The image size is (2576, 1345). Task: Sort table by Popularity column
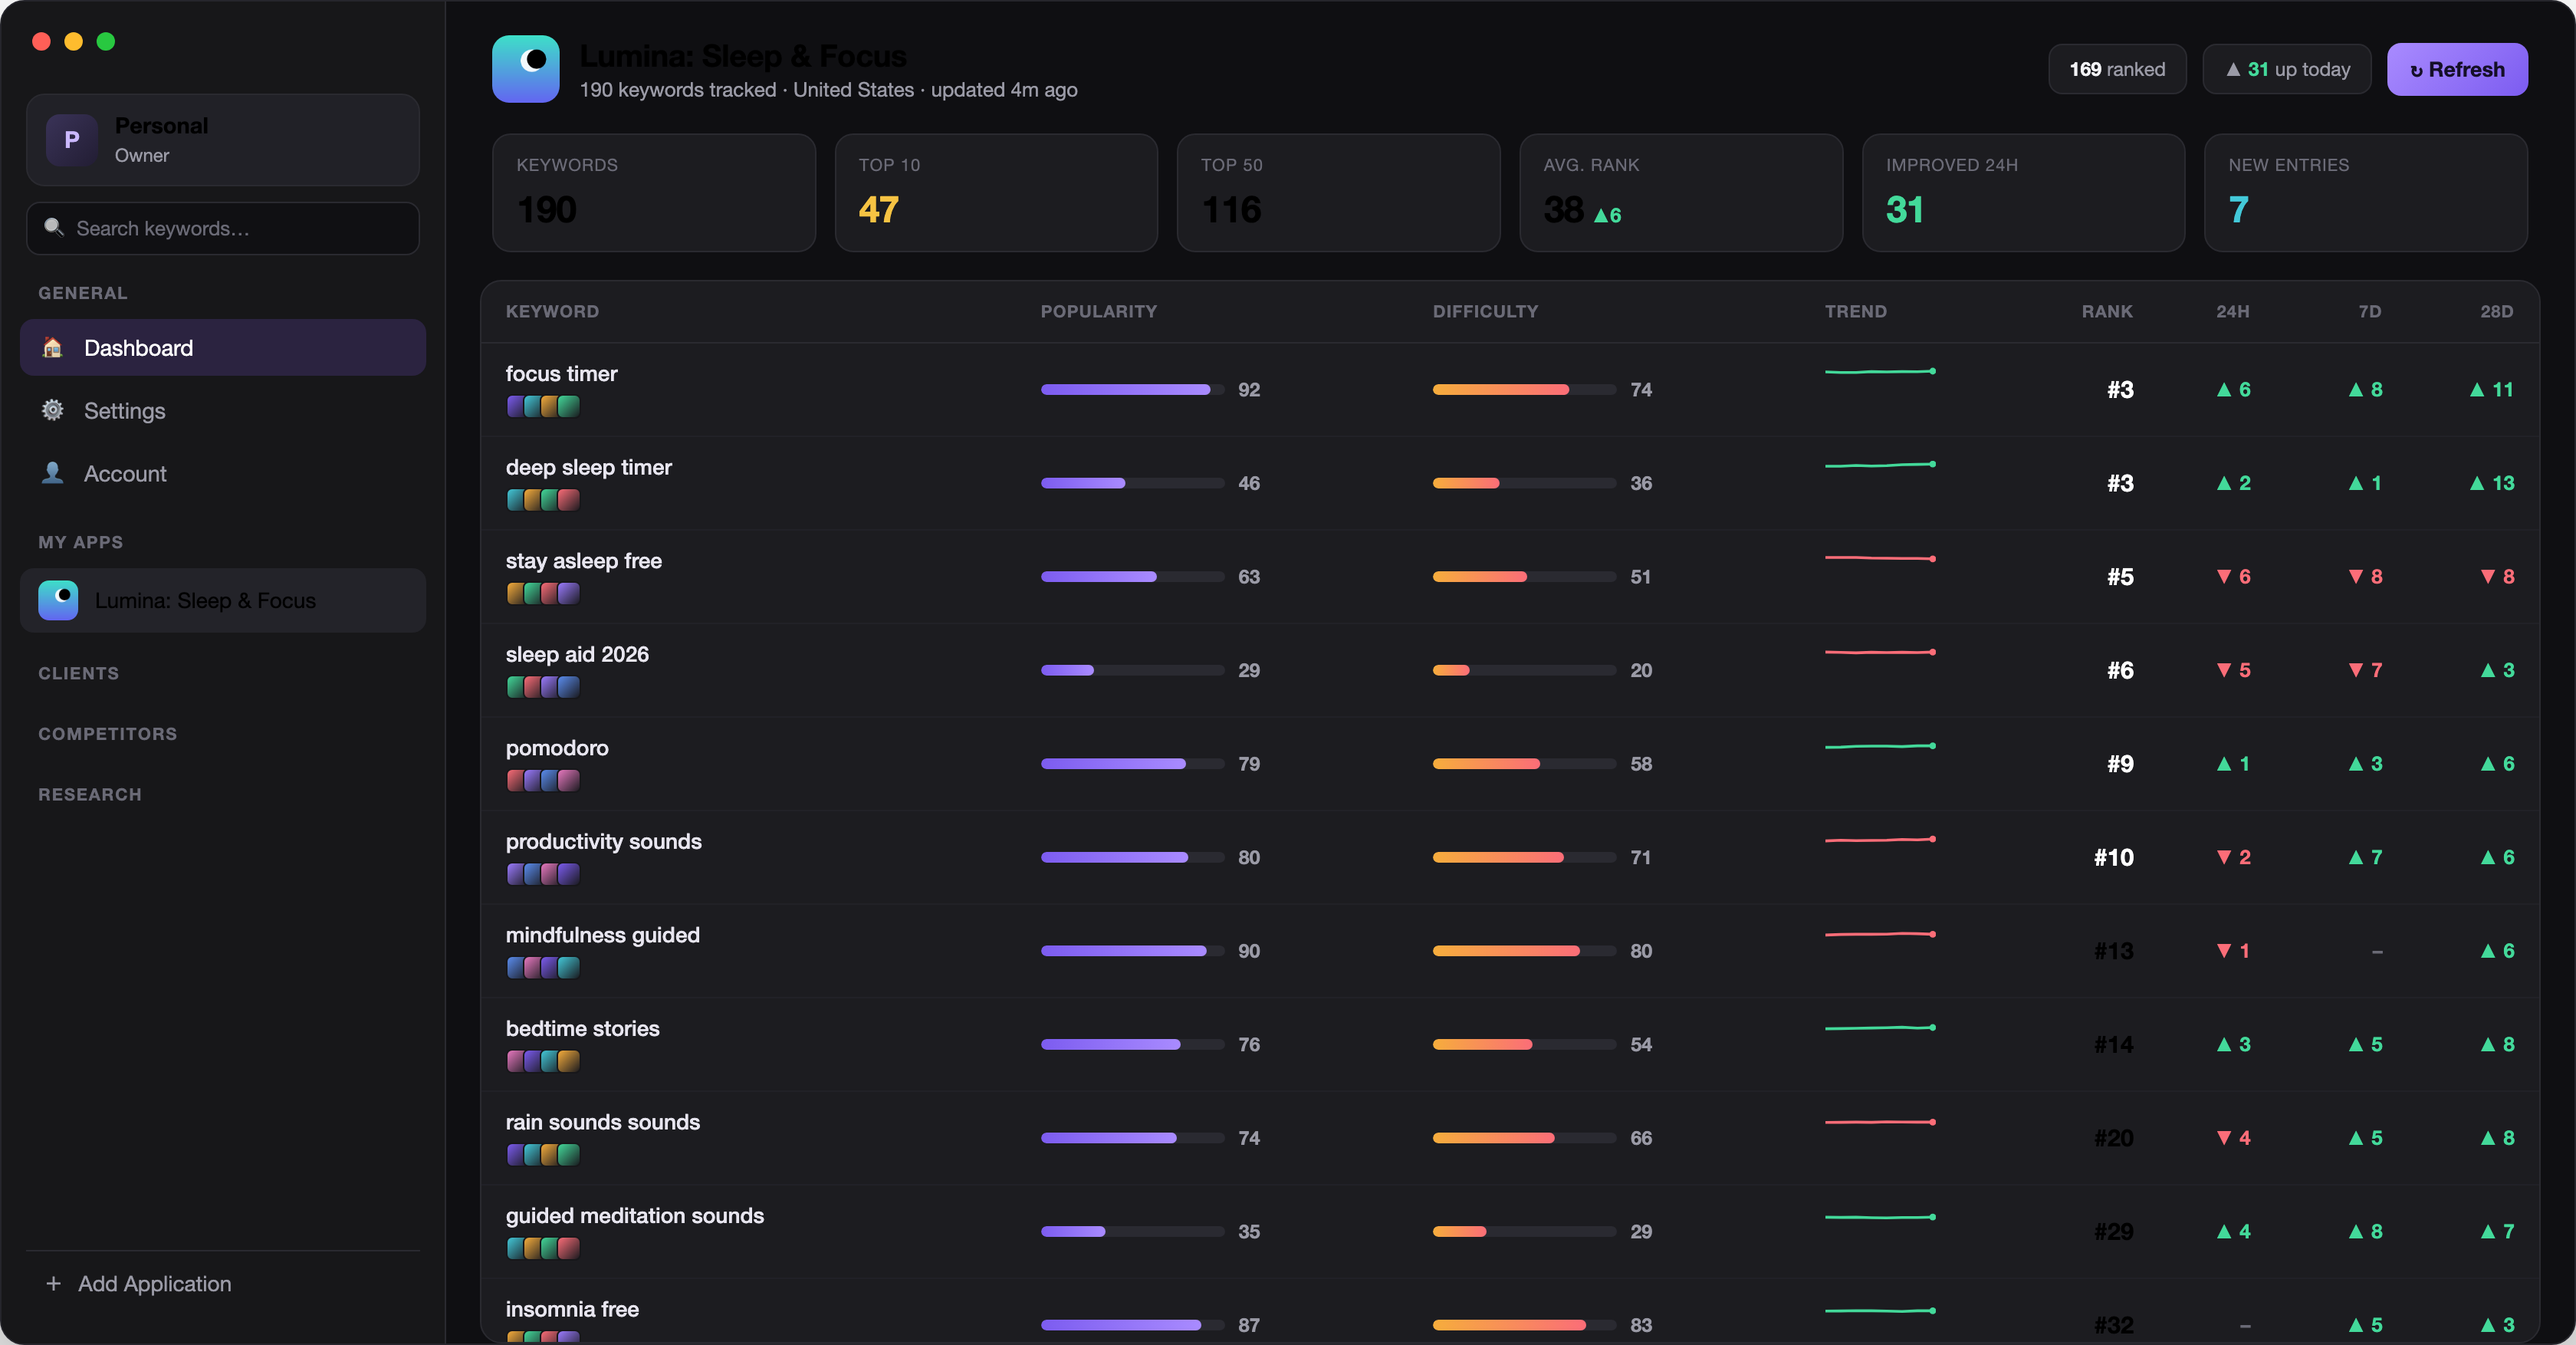pyautogui.click(x=1099, y=311)
